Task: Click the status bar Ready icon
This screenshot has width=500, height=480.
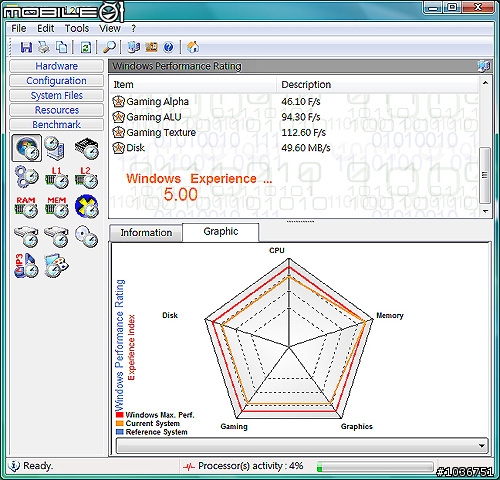Action: click(x=14, y=466)
